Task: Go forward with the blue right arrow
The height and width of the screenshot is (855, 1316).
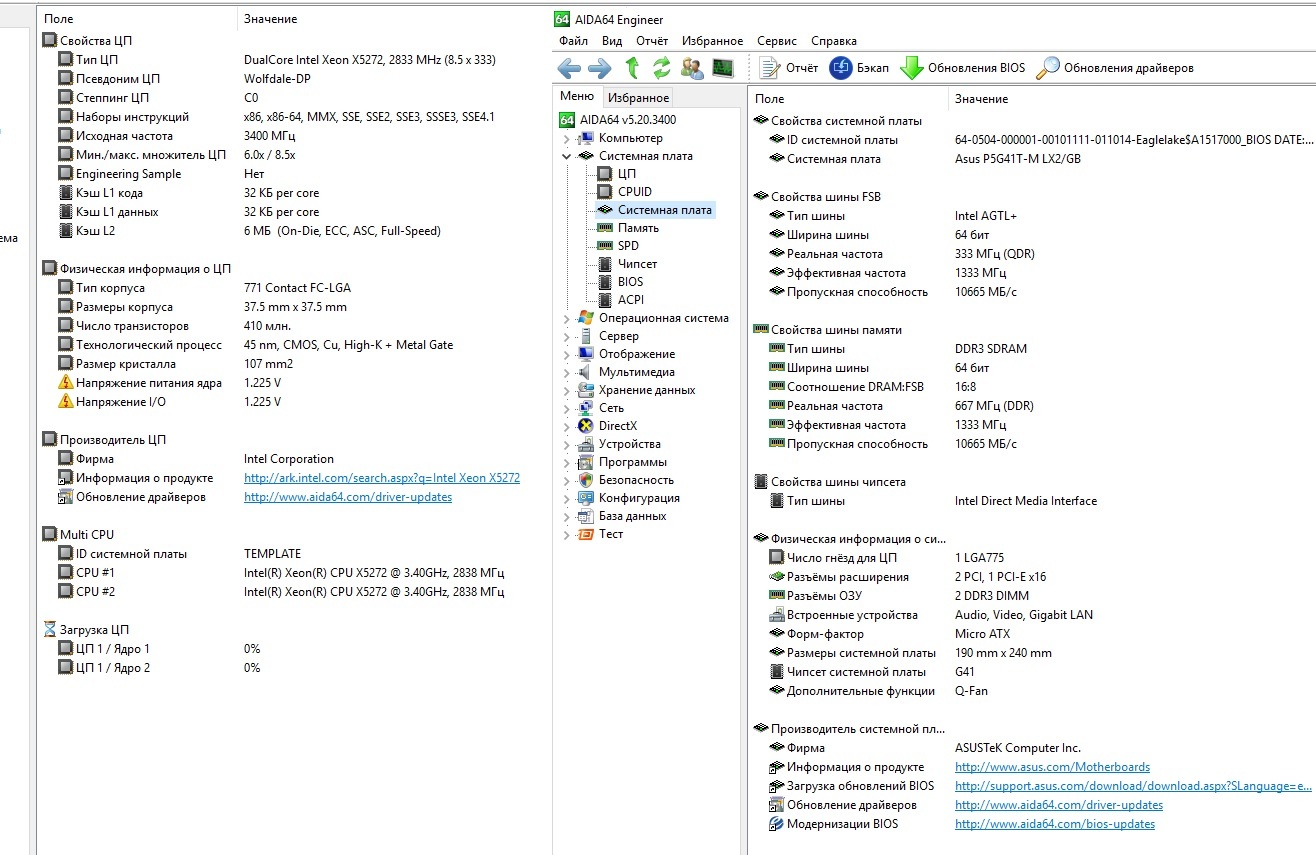Action: click(x=599, y=68)
